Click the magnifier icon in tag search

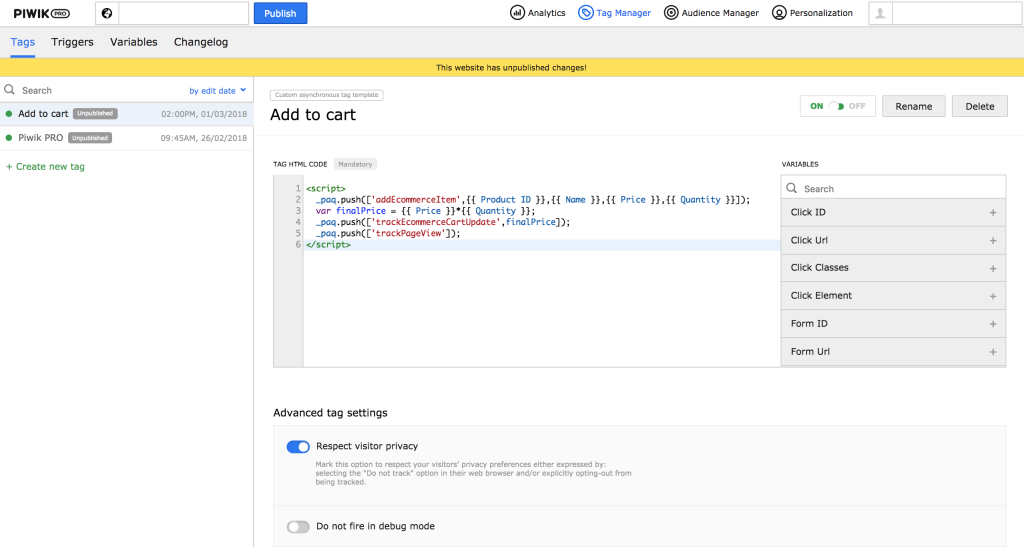[x=10, y=90]
